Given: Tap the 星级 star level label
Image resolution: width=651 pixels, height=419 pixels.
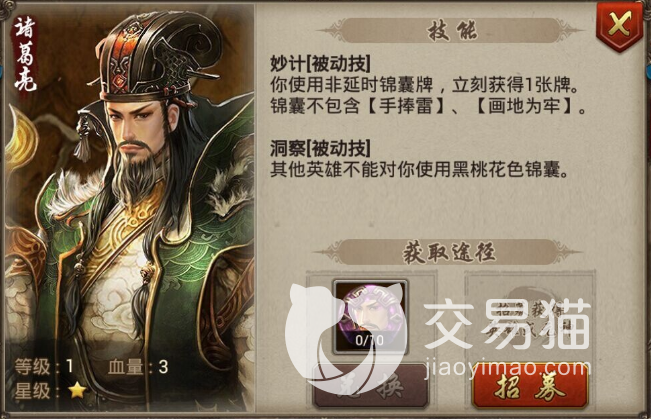Looking at the screenshot, I should click(x=32, y=390).
